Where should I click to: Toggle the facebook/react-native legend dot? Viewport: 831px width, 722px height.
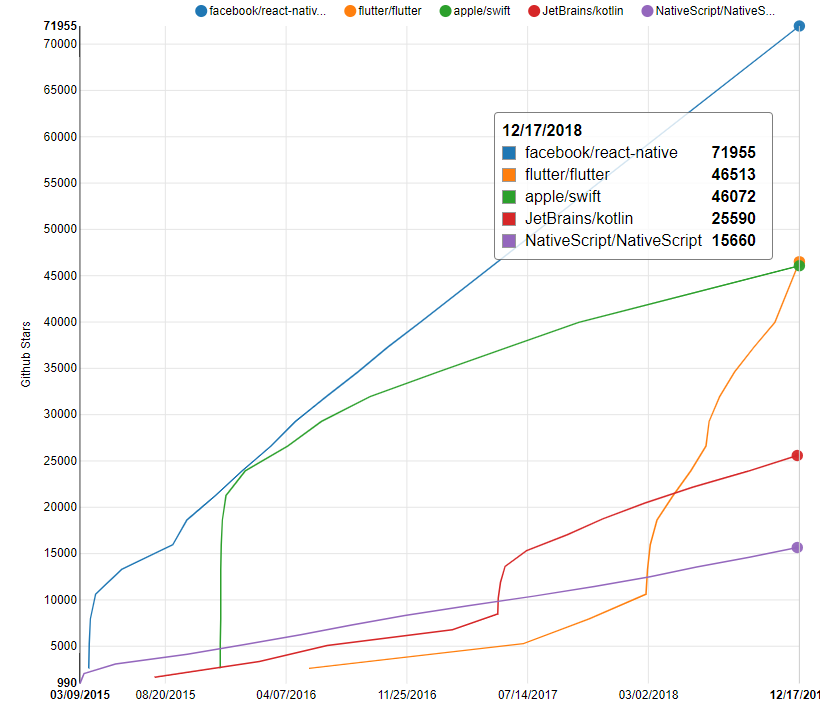201,11
